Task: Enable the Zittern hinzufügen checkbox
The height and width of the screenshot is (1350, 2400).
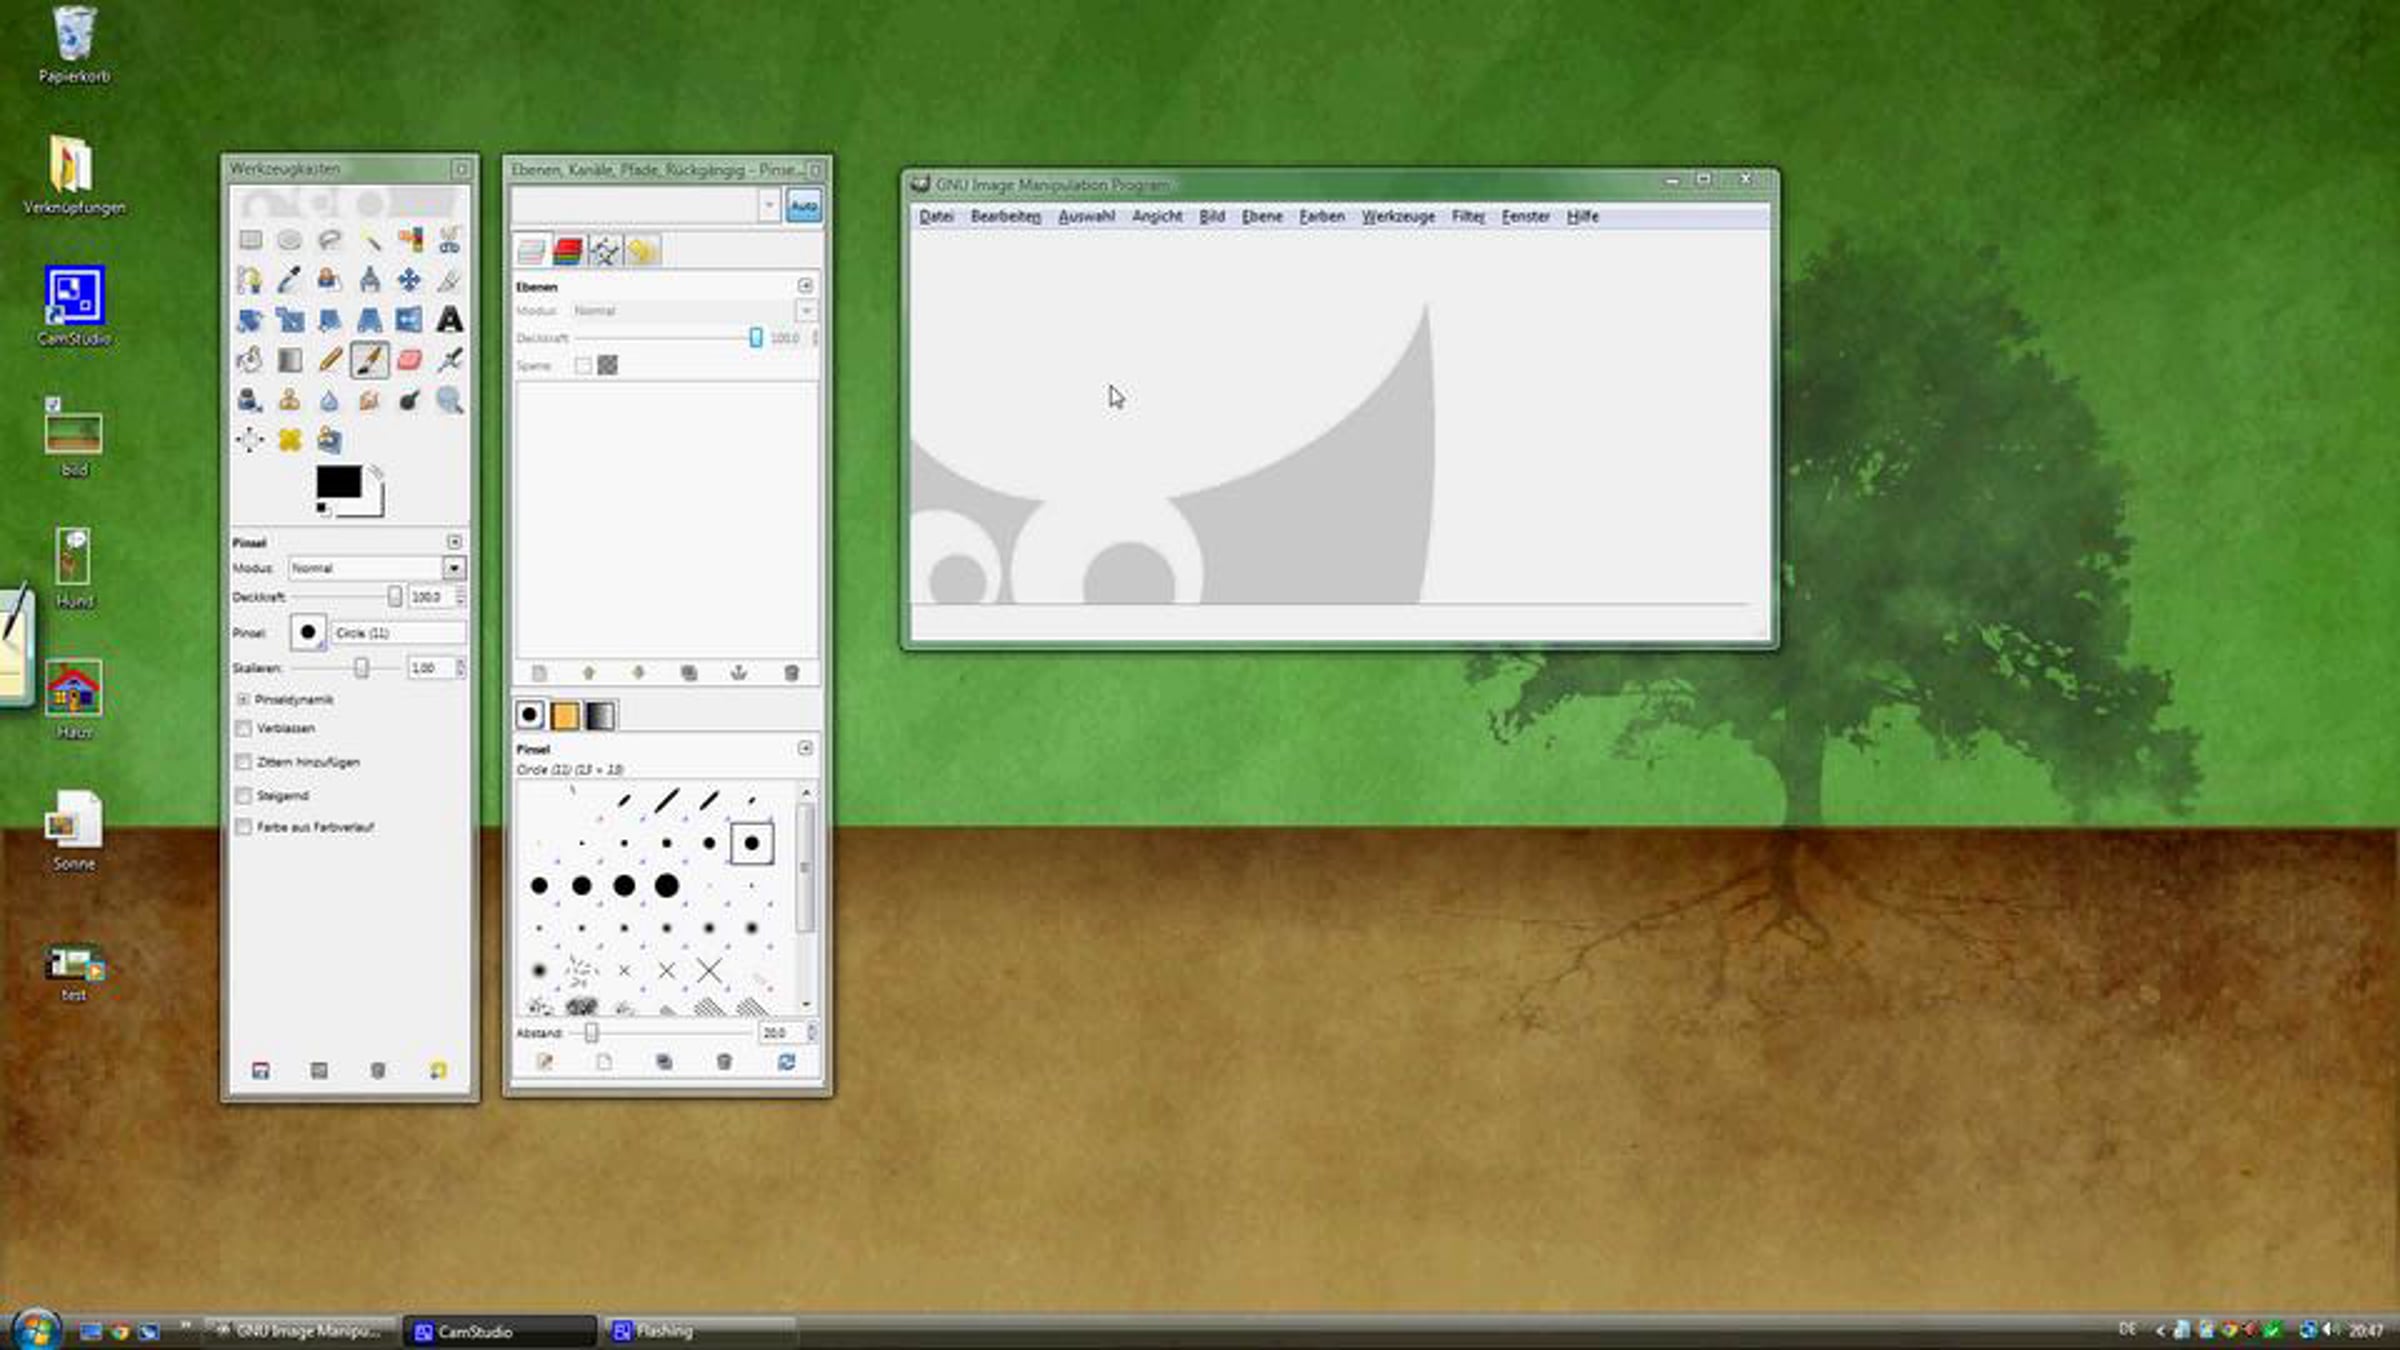Action: tap(243, 762)
